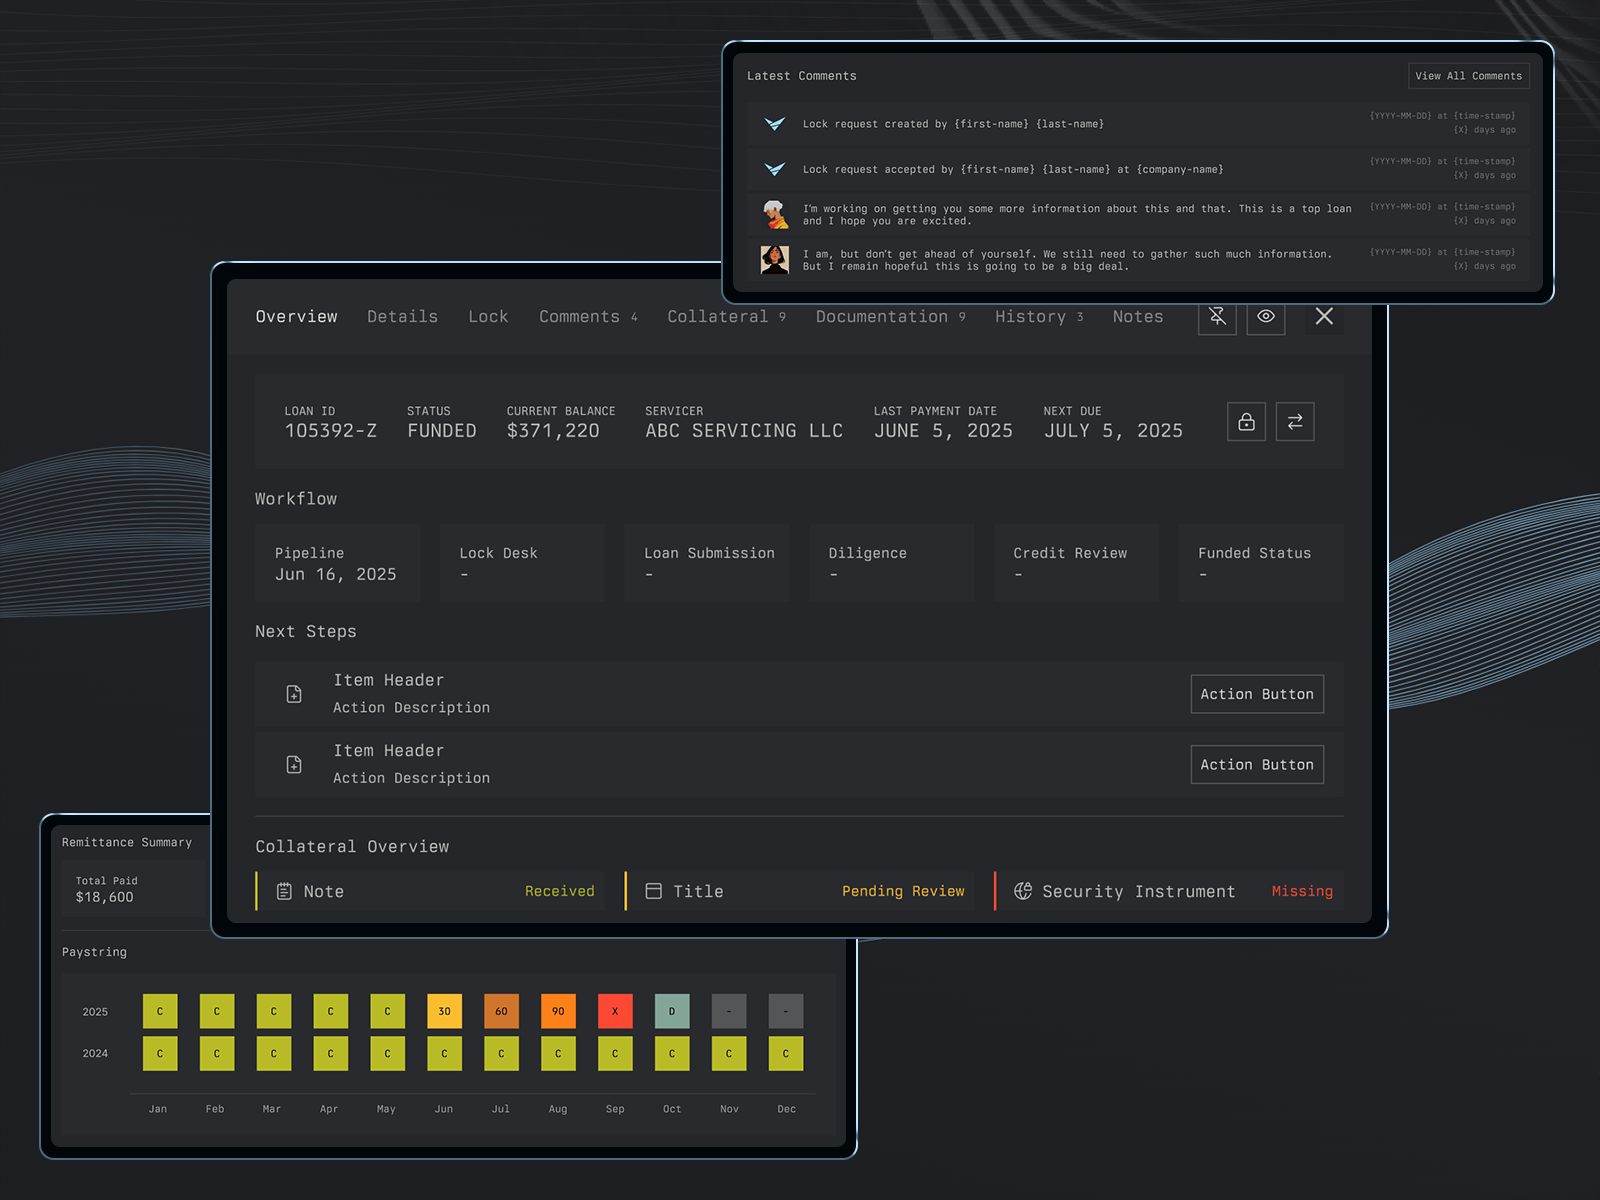Image resolution: width=1600 pixels, height=1200 pixels.
Task: Close the loan overview panel with X
Action: (x=1324, y=316)
